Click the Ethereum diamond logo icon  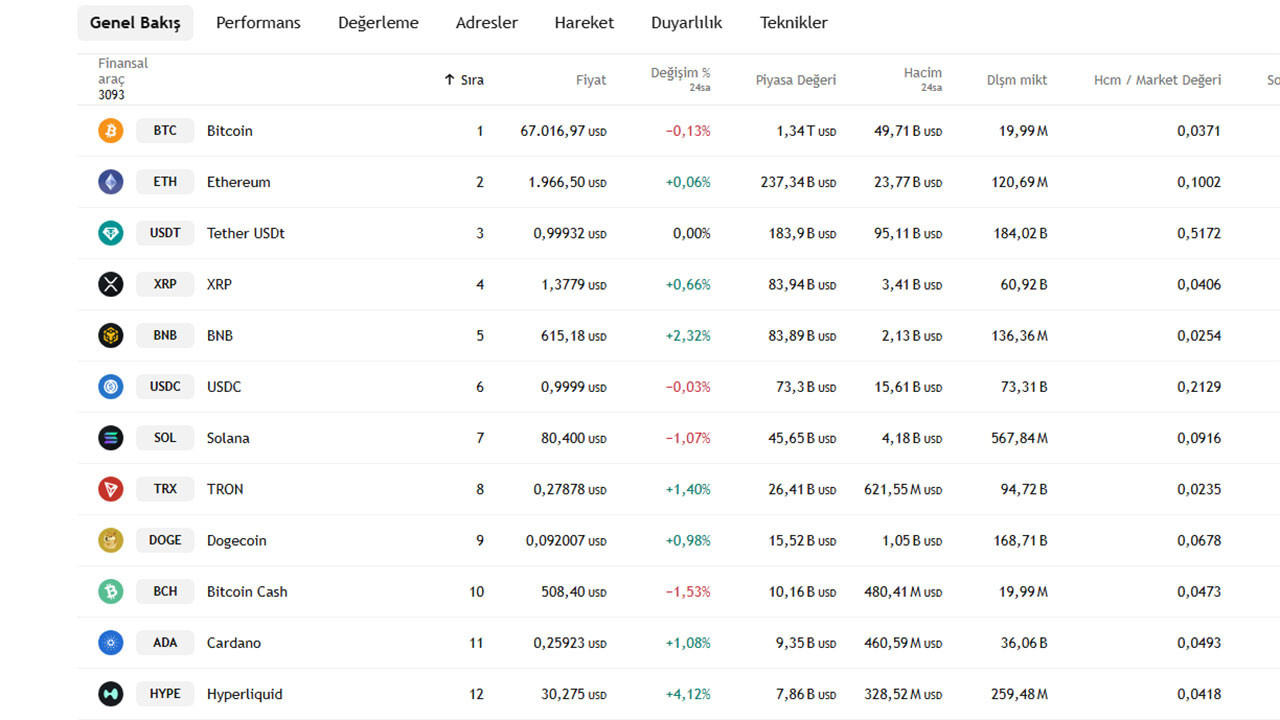[111, 182]
